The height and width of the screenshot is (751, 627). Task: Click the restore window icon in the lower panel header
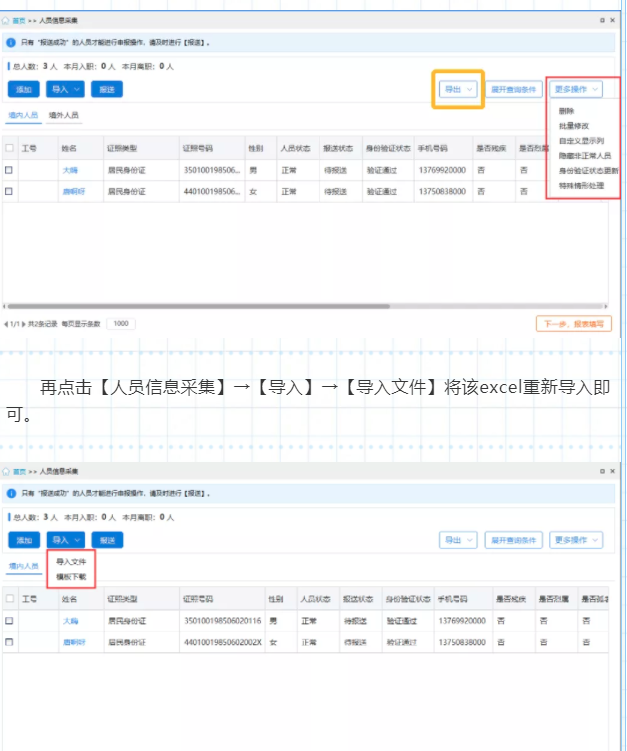[600, 471]
